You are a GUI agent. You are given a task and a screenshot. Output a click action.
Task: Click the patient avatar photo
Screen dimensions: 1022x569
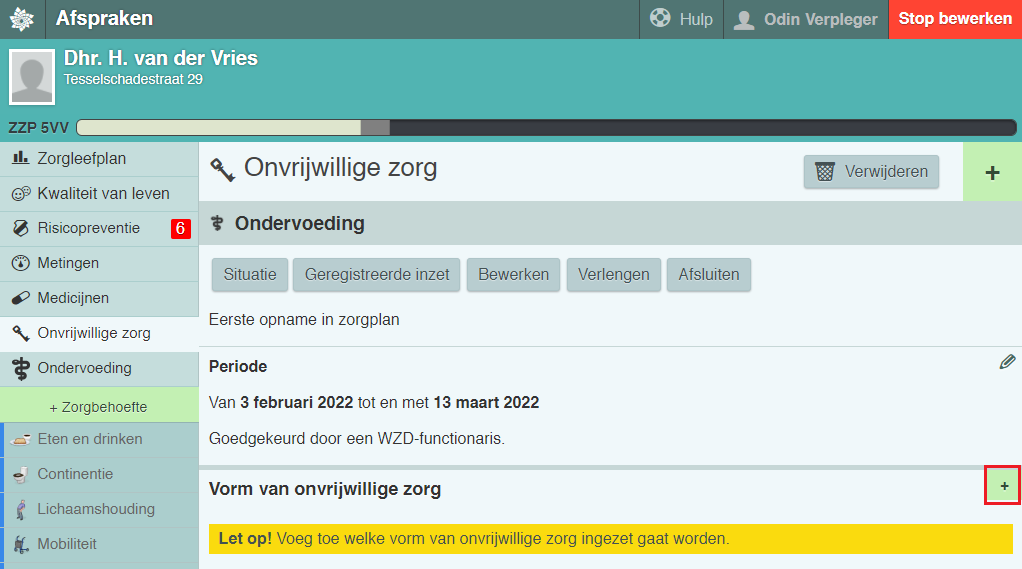click(x=32, y=77)
